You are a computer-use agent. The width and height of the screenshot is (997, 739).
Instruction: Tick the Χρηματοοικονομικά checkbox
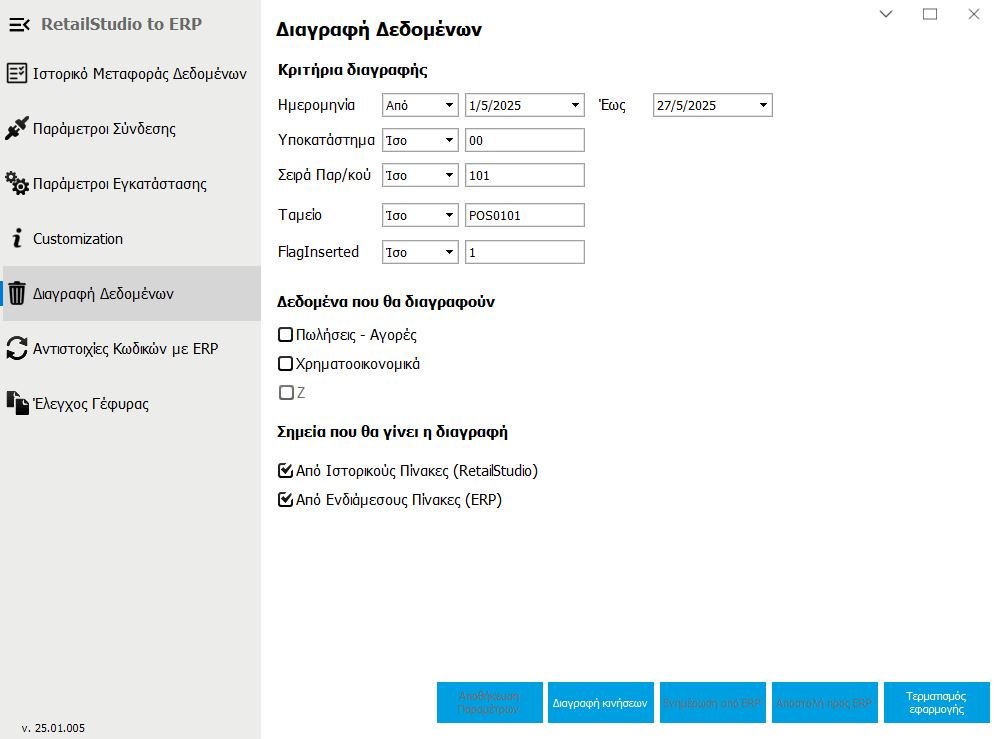pos(286,364)
